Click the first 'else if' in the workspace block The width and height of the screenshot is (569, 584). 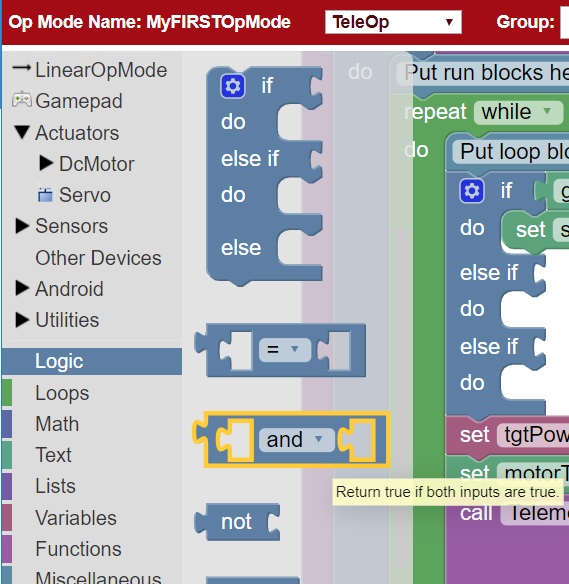tap(489, 273)
